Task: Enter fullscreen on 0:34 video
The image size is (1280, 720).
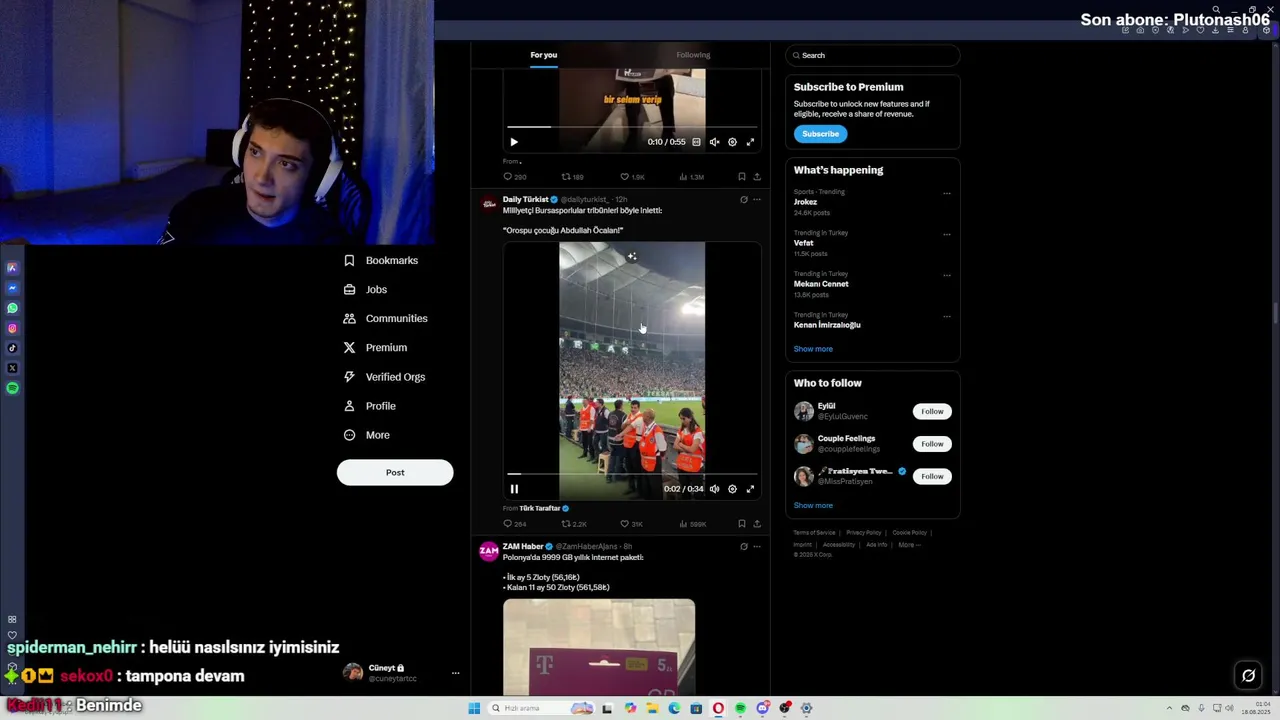Action: pos(750,489)
